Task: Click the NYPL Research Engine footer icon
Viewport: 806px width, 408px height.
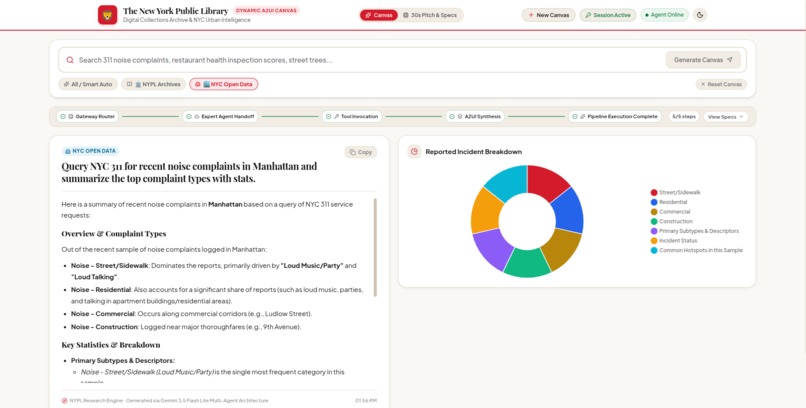Action: [x=64, y=400]
